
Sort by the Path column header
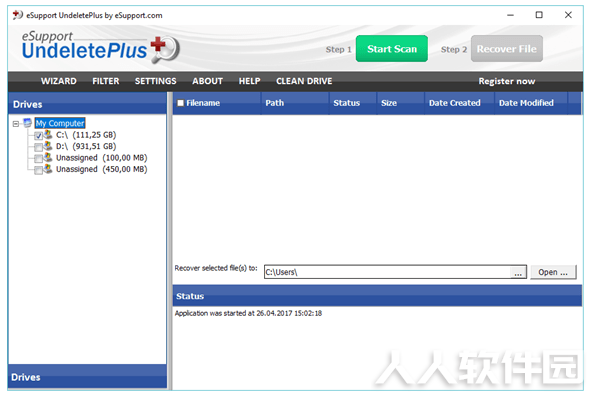tap(295, 103)
